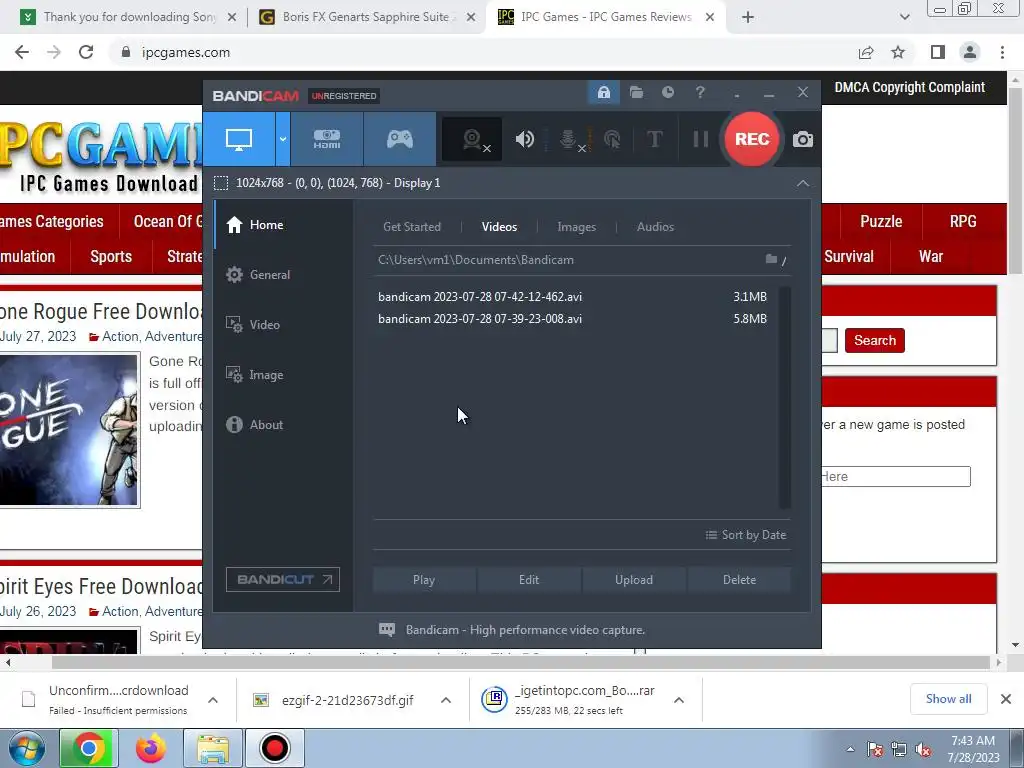The image size is (1024, 768).
Task: Open Chrome side panel icon
Action: tap(938, 52)
